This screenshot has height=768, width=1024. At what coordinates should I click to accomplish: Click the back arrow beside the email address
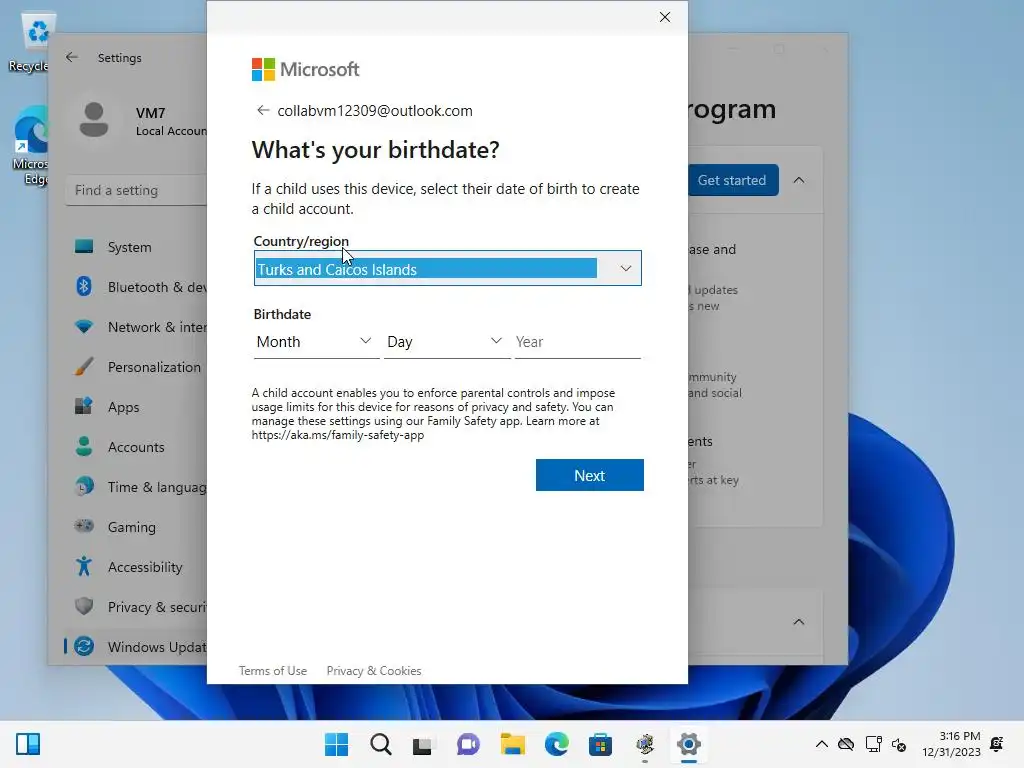[263, 110]
